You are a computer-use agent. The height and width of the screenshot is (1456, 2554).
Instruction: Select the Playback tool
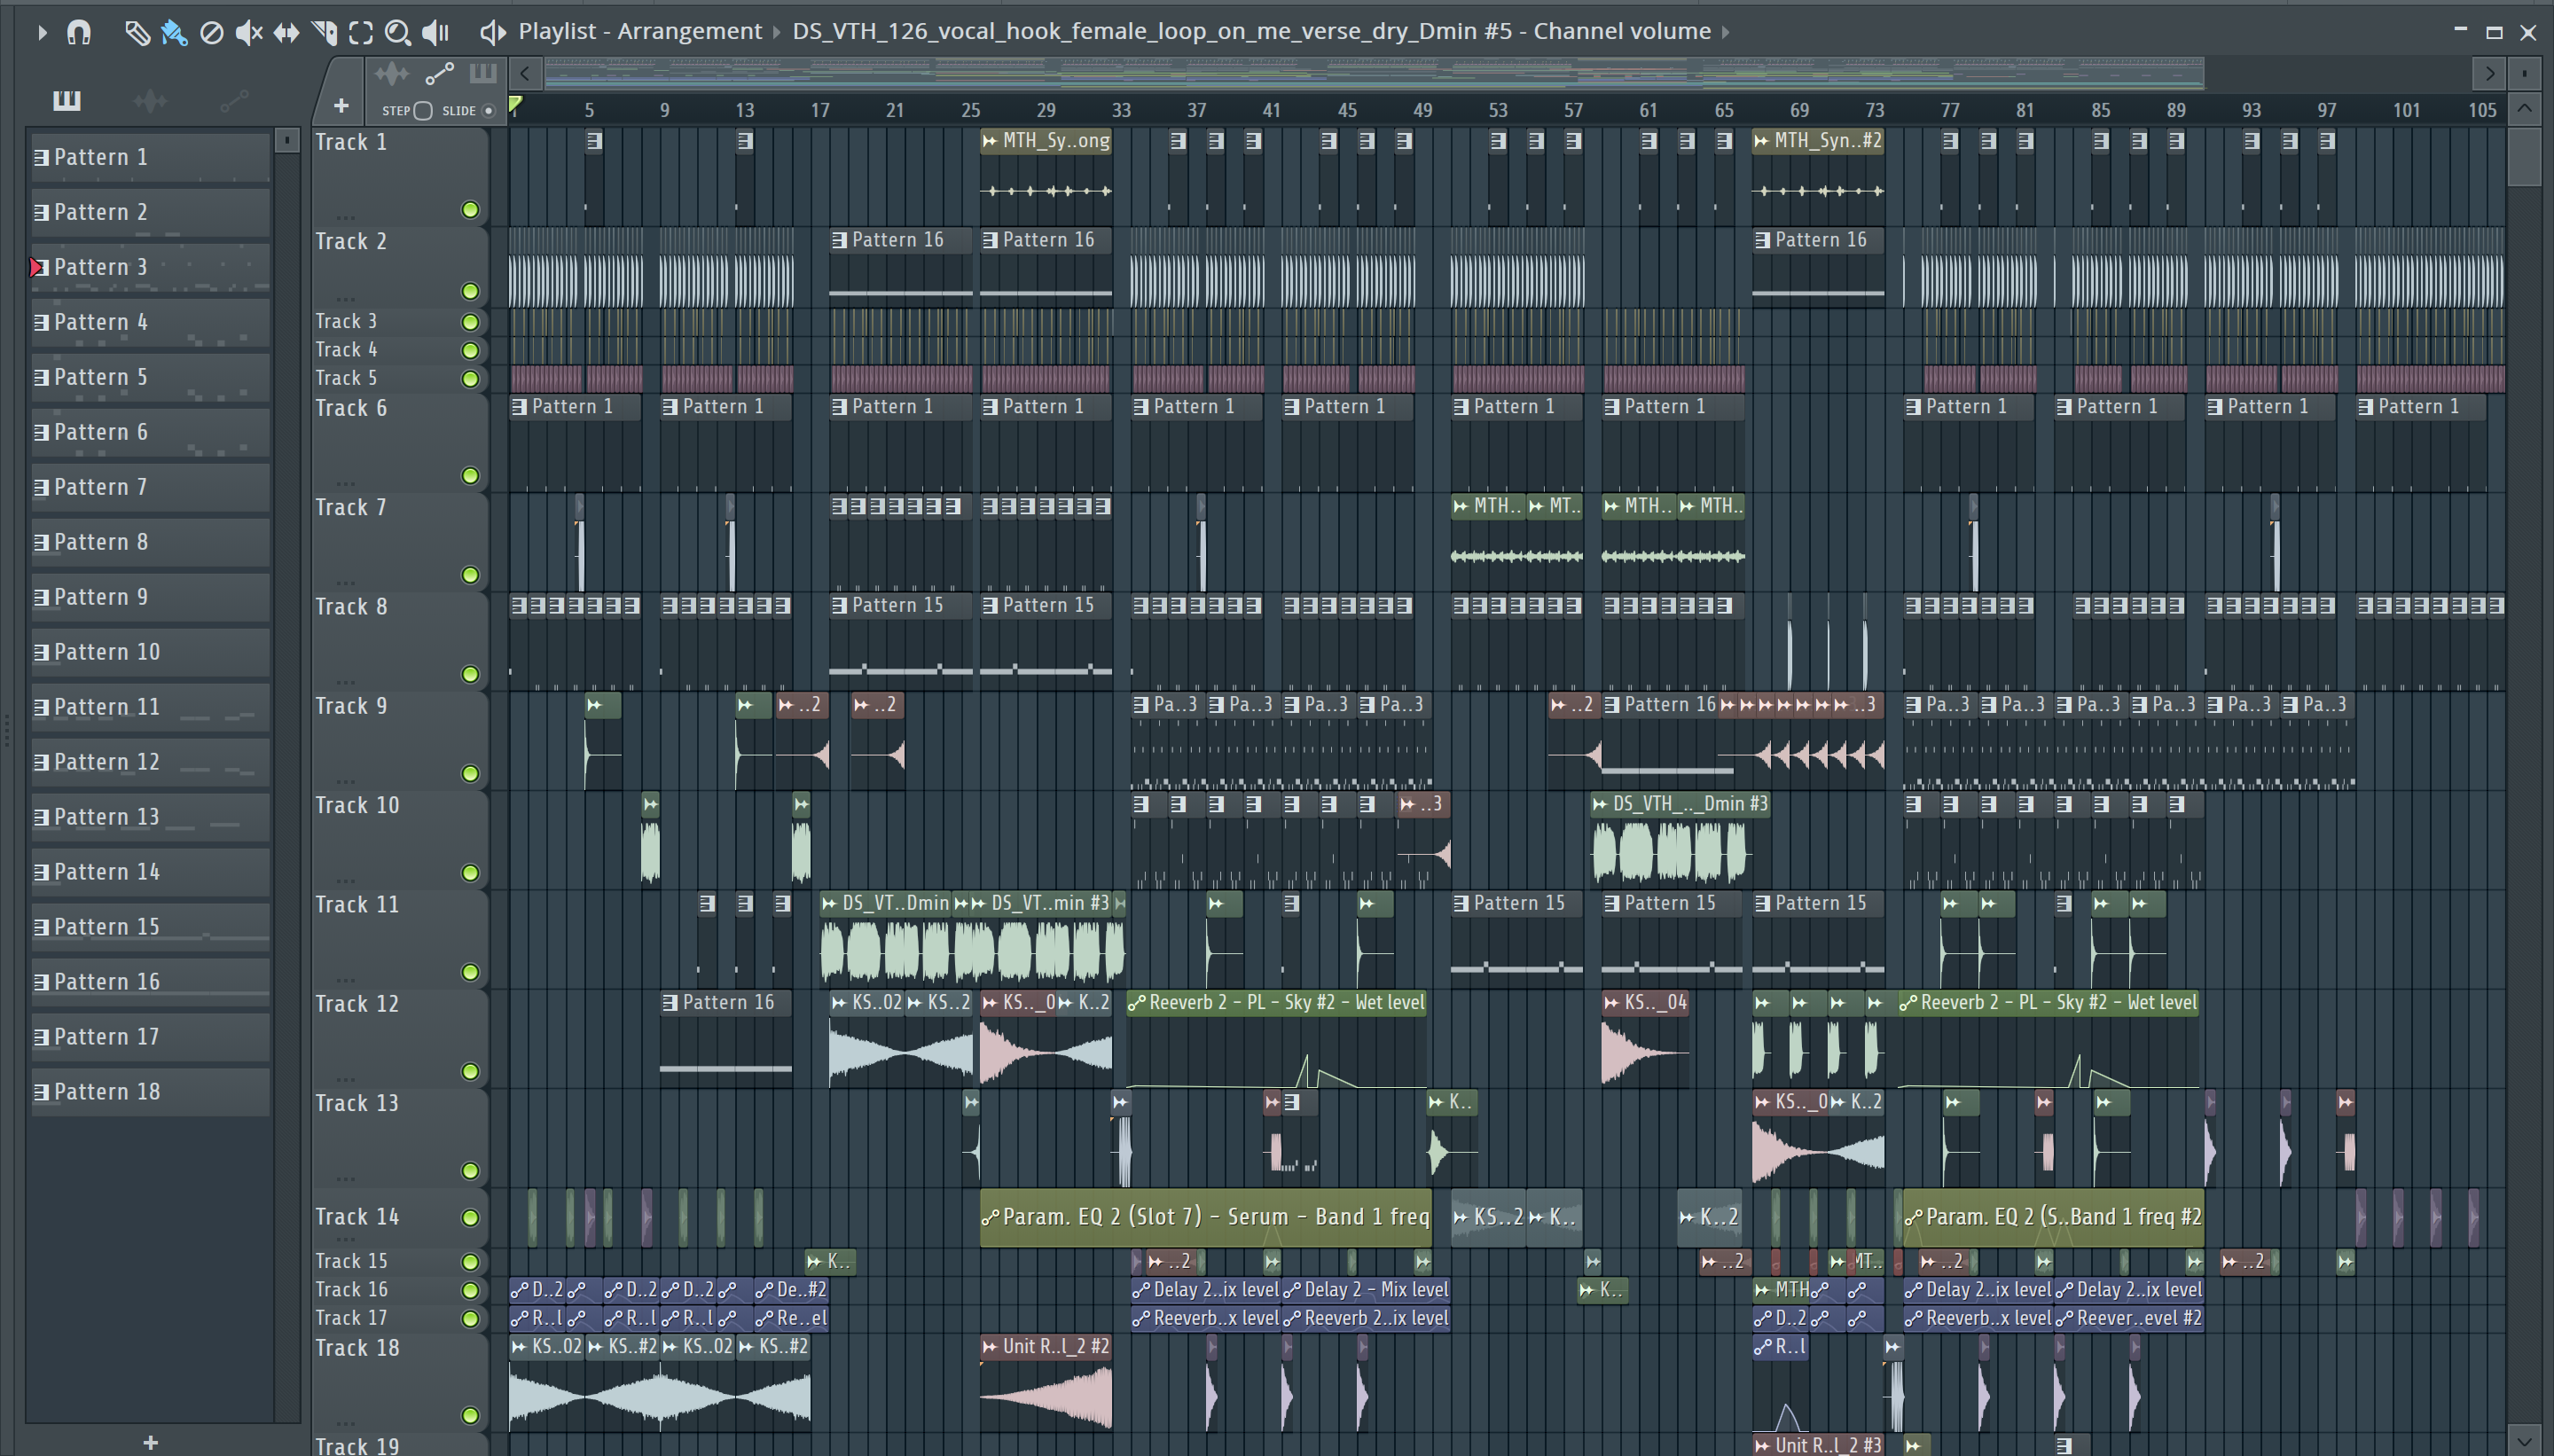(x=435, y=32)
